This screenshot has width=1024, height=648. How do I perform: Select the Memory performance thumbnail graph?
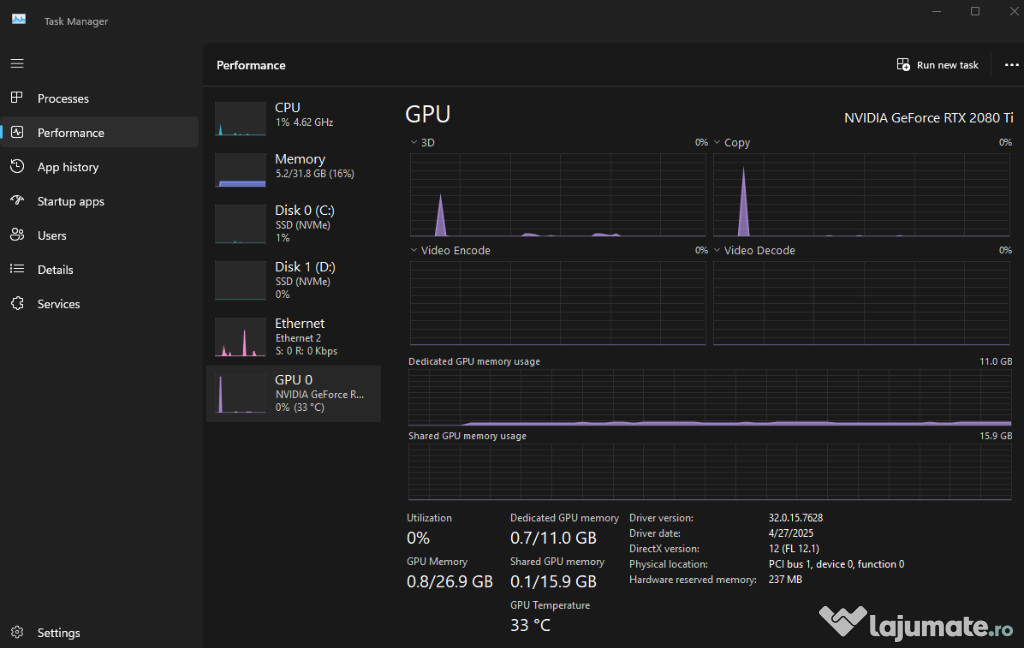240,170
